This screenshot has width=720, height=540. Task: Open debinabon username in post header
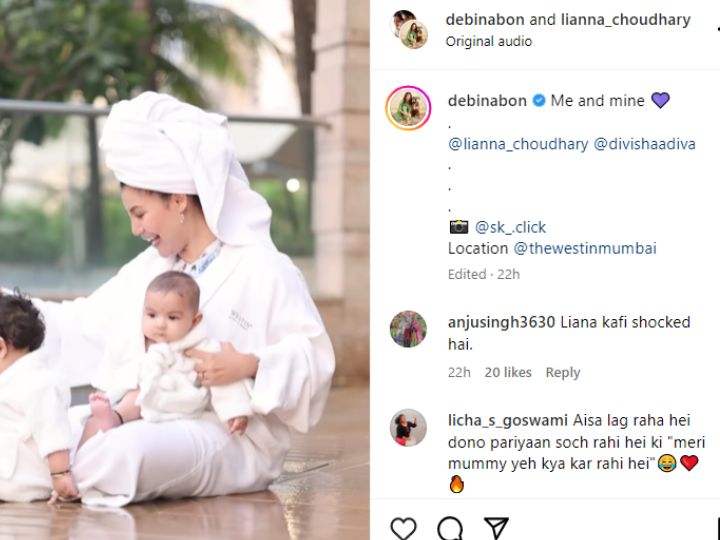(x=485, y=20)
